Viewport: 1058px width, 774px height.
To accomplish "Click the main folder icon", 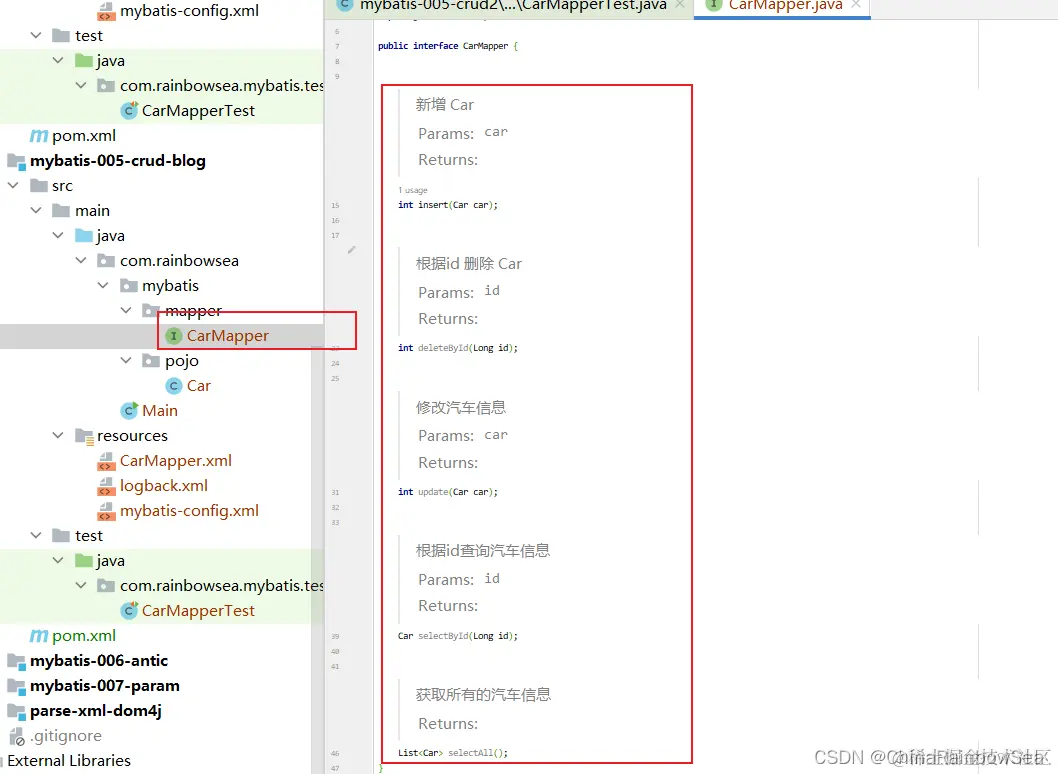I will pos(61,211).
